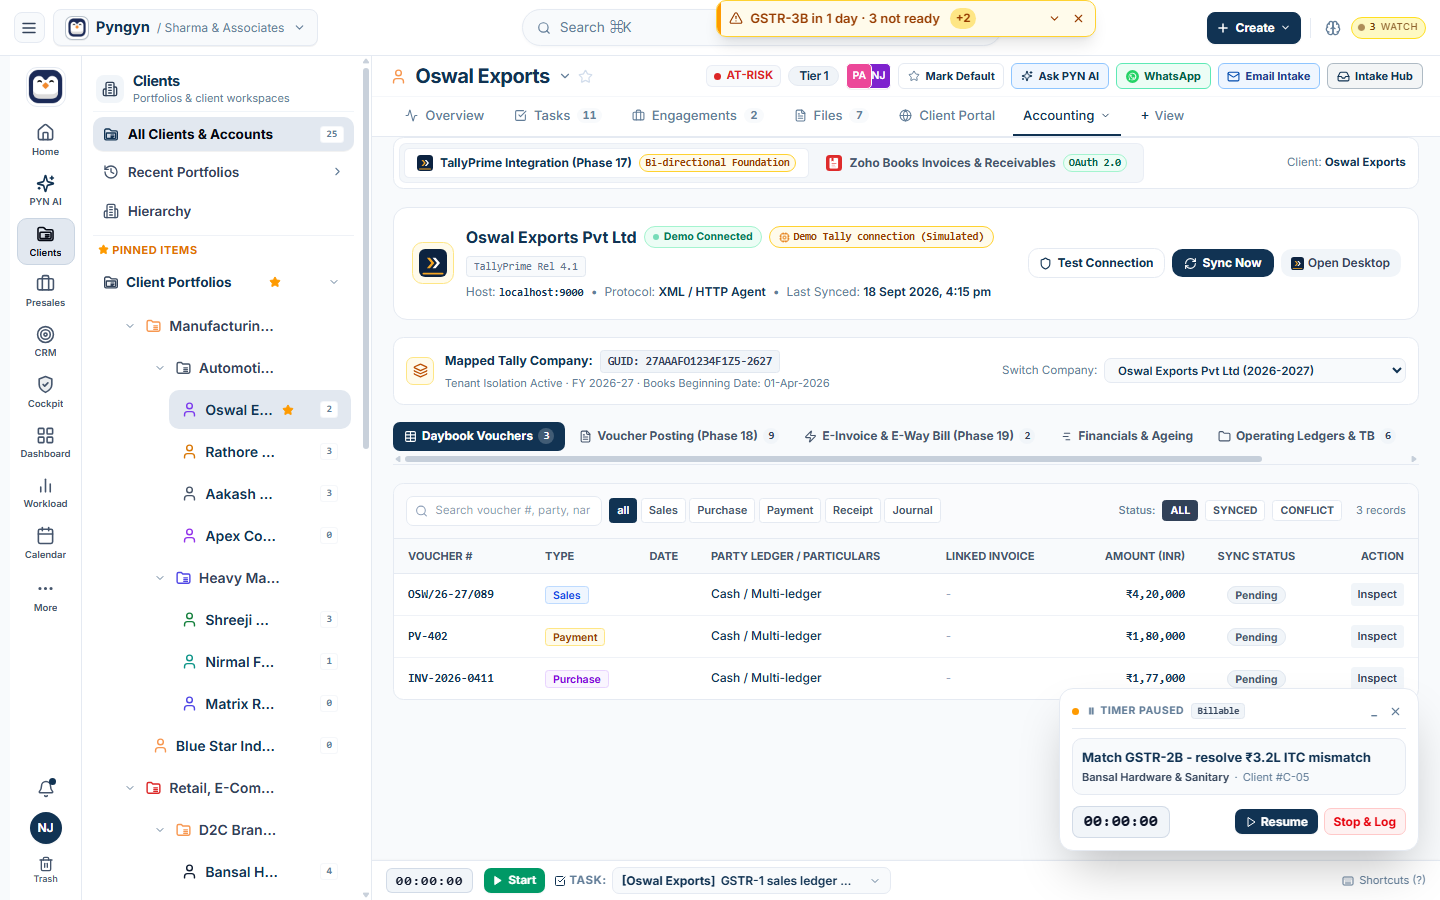The width and height of the screenshot is (1440, 900).
Task: Open Trash bin icon
Action: pyautogui.click(x=46, y=869)
